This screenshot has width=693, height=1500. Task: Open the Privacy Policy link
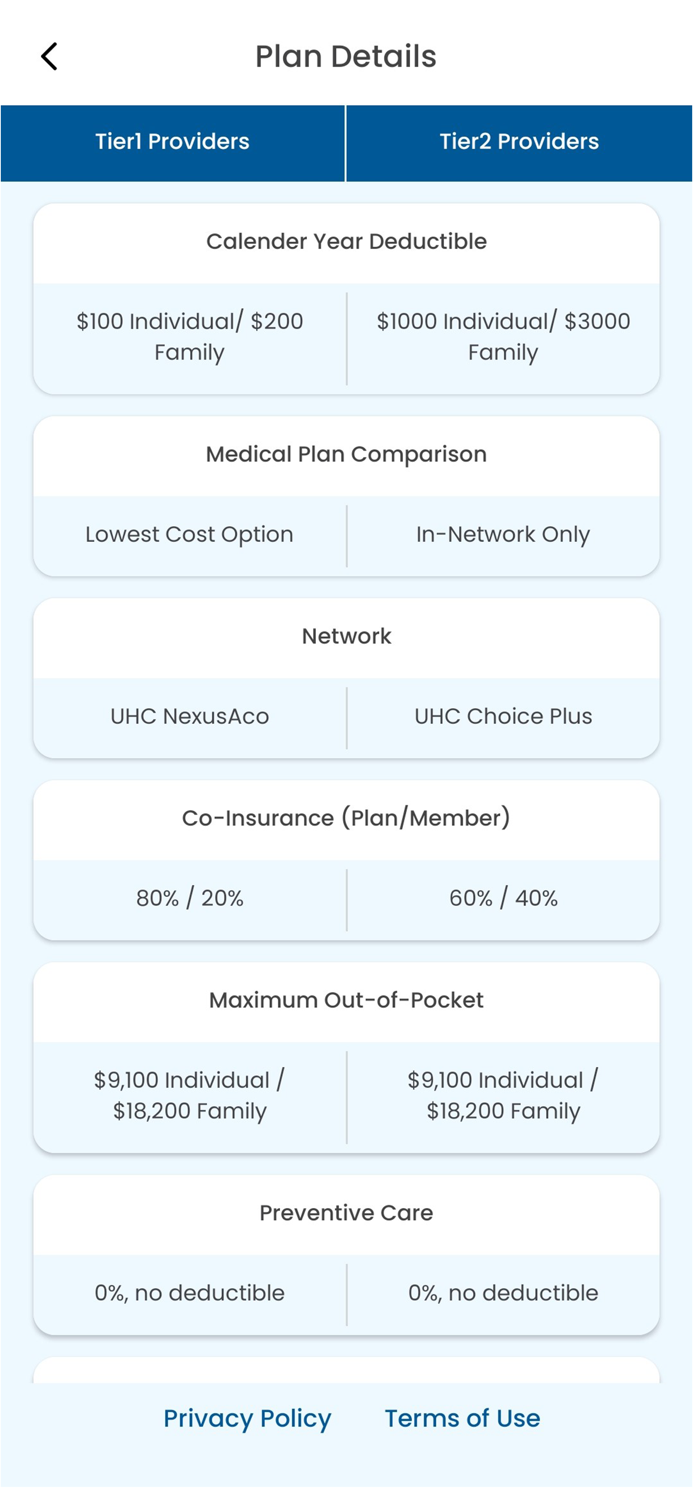tap(247, 1418)
